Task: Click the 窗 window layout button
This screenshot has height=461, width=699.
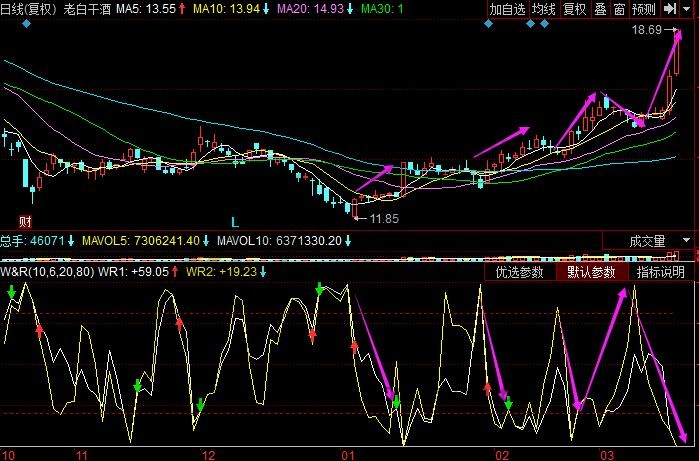Action: tap(620, 9)
